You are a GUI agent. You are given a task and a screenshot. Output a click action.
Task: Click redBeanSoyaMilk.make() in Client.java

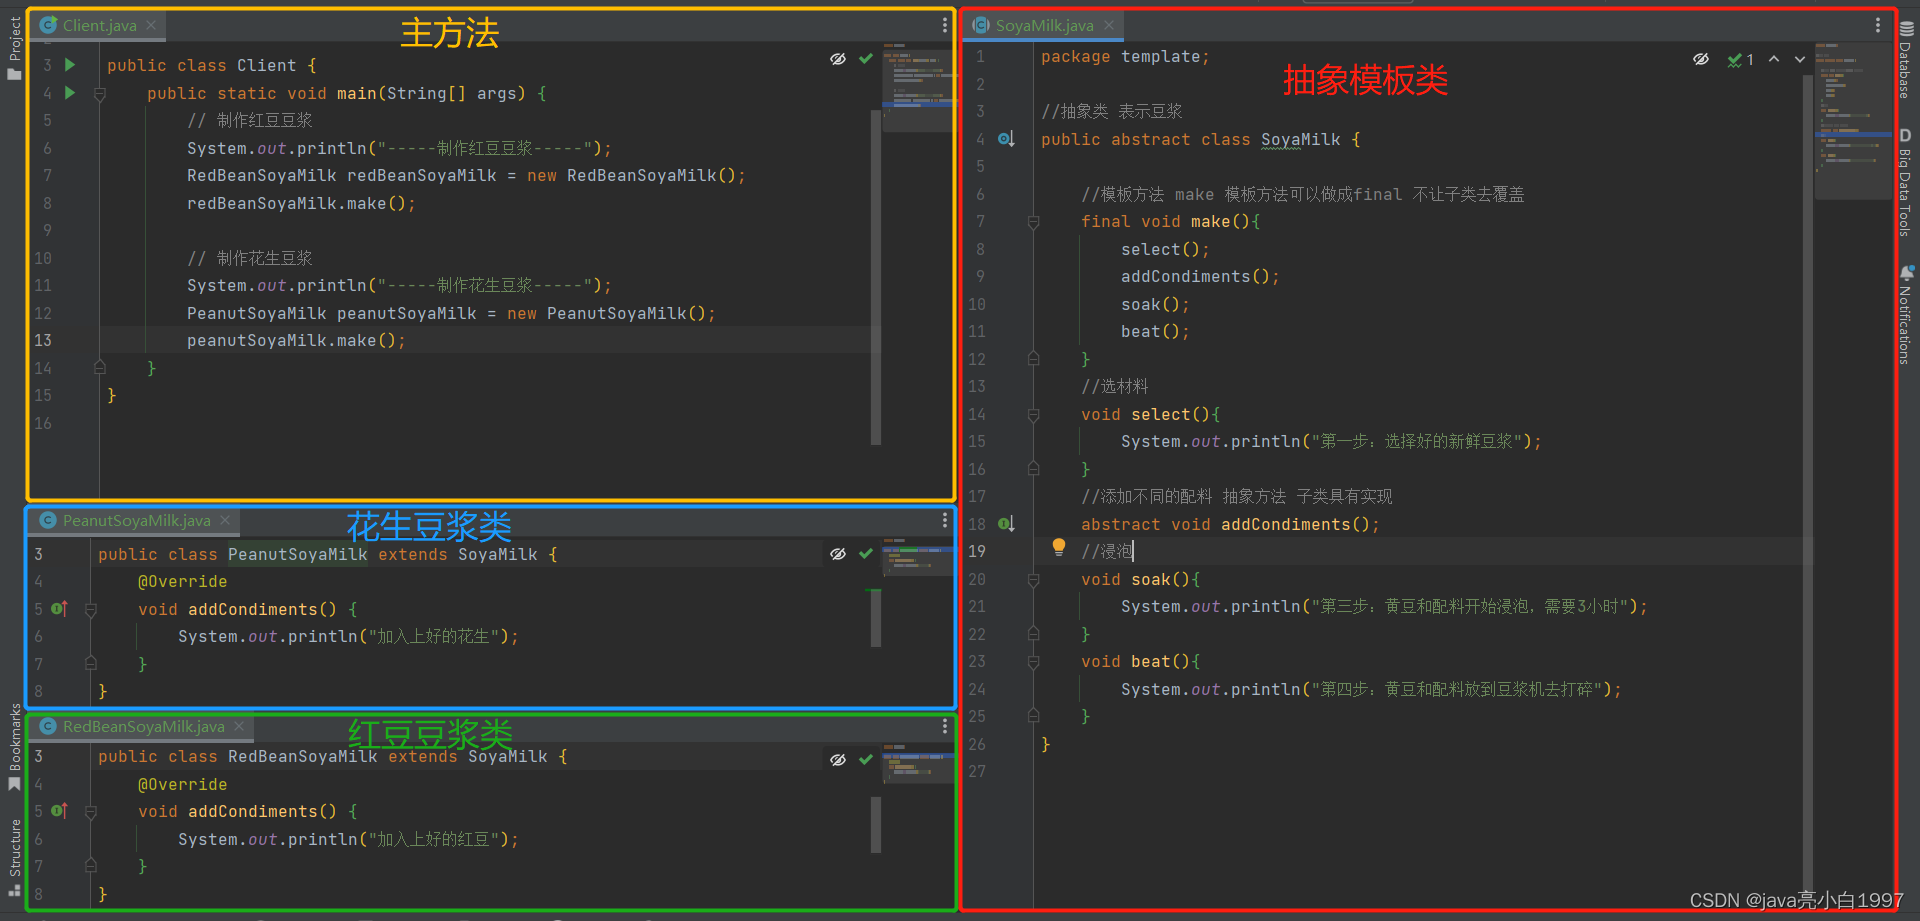tap(301, 203)
